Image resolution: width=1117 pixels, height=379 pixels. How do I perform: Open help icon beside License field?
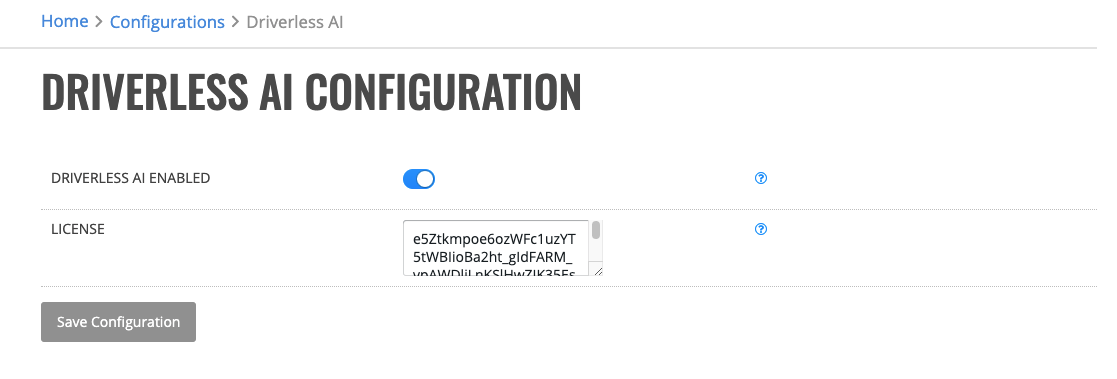[761, 229]
